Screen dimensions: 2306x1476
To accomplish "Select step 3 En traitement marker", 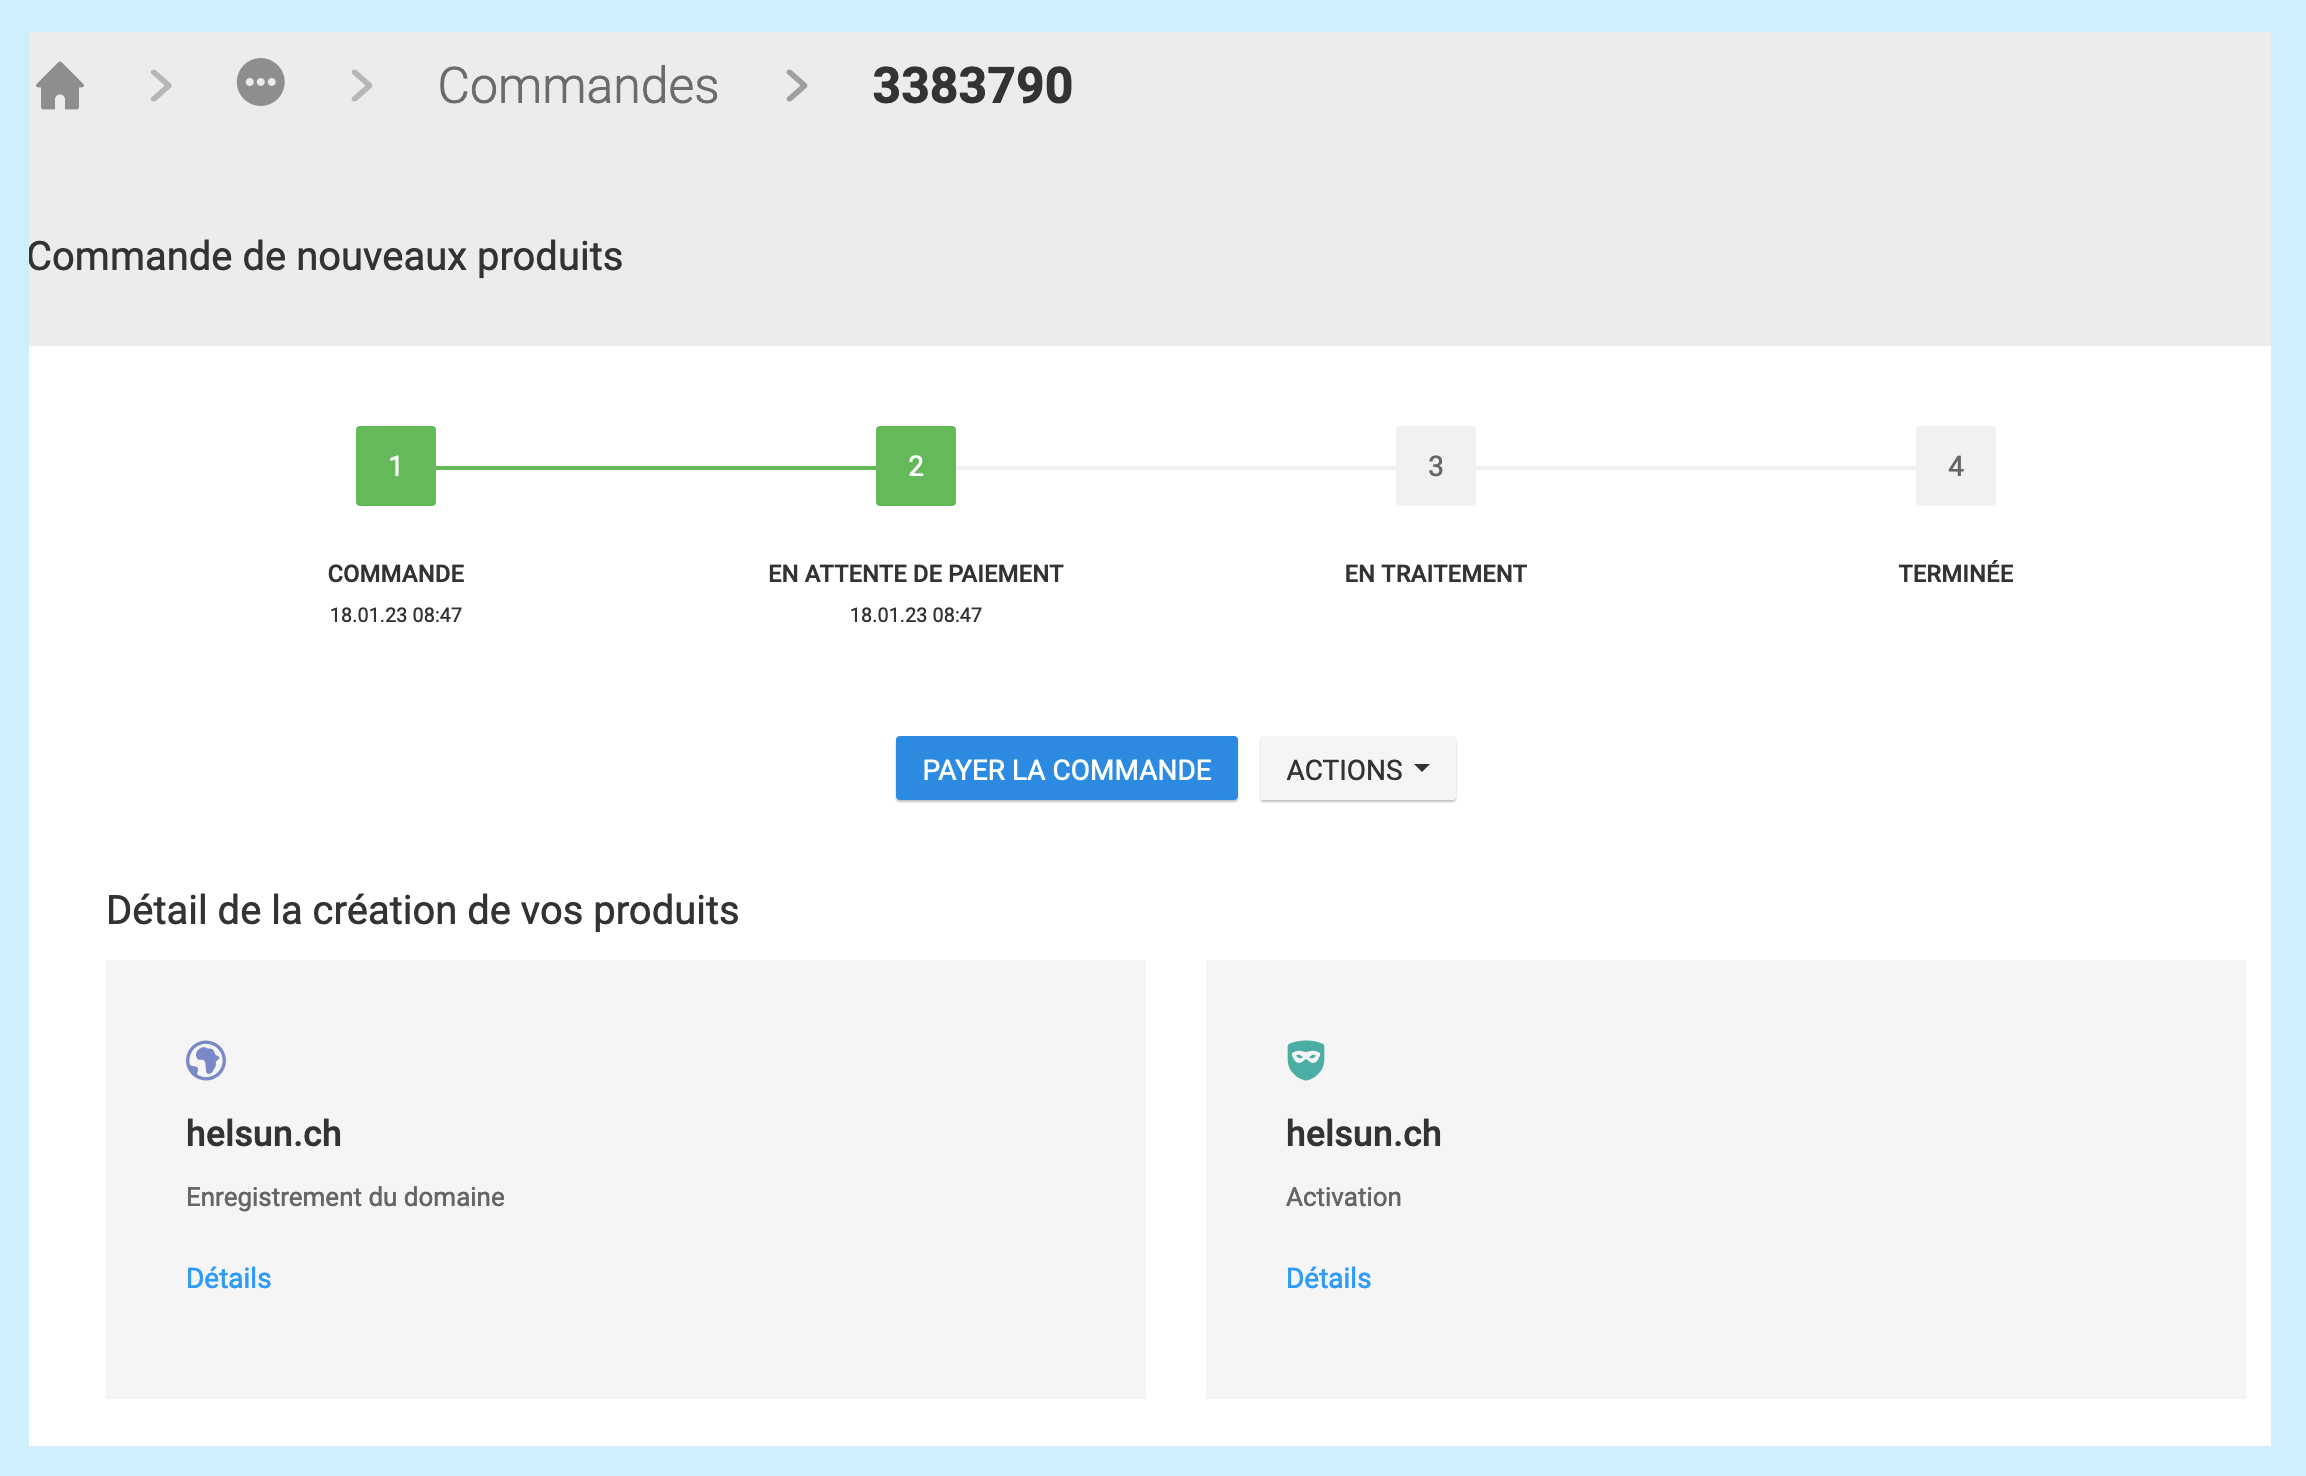I will [1435, 466].
